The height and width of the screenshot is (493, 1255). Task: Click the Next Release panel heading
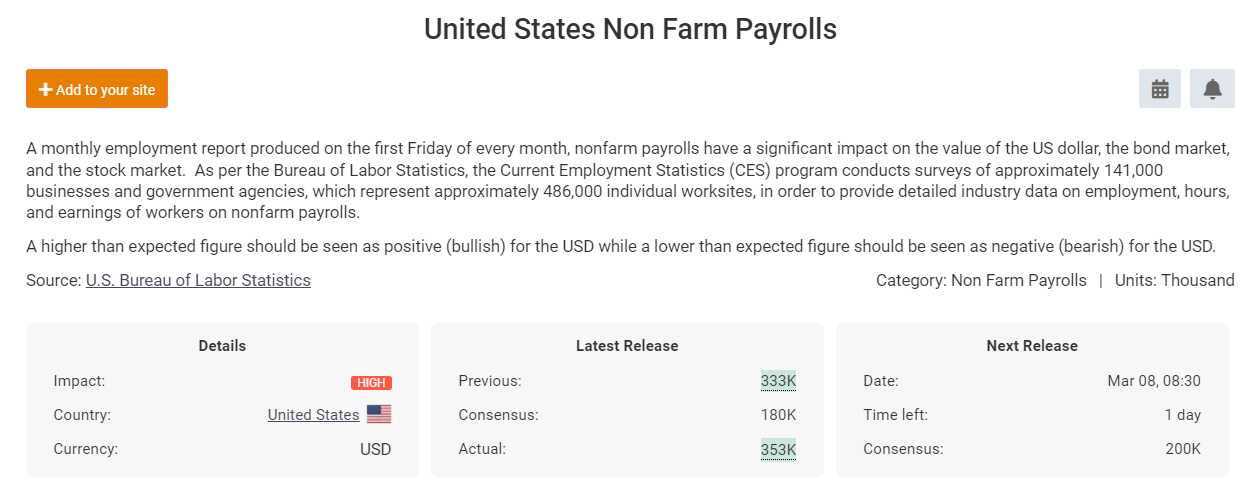pyautogui.click(x=1032, y=346)
